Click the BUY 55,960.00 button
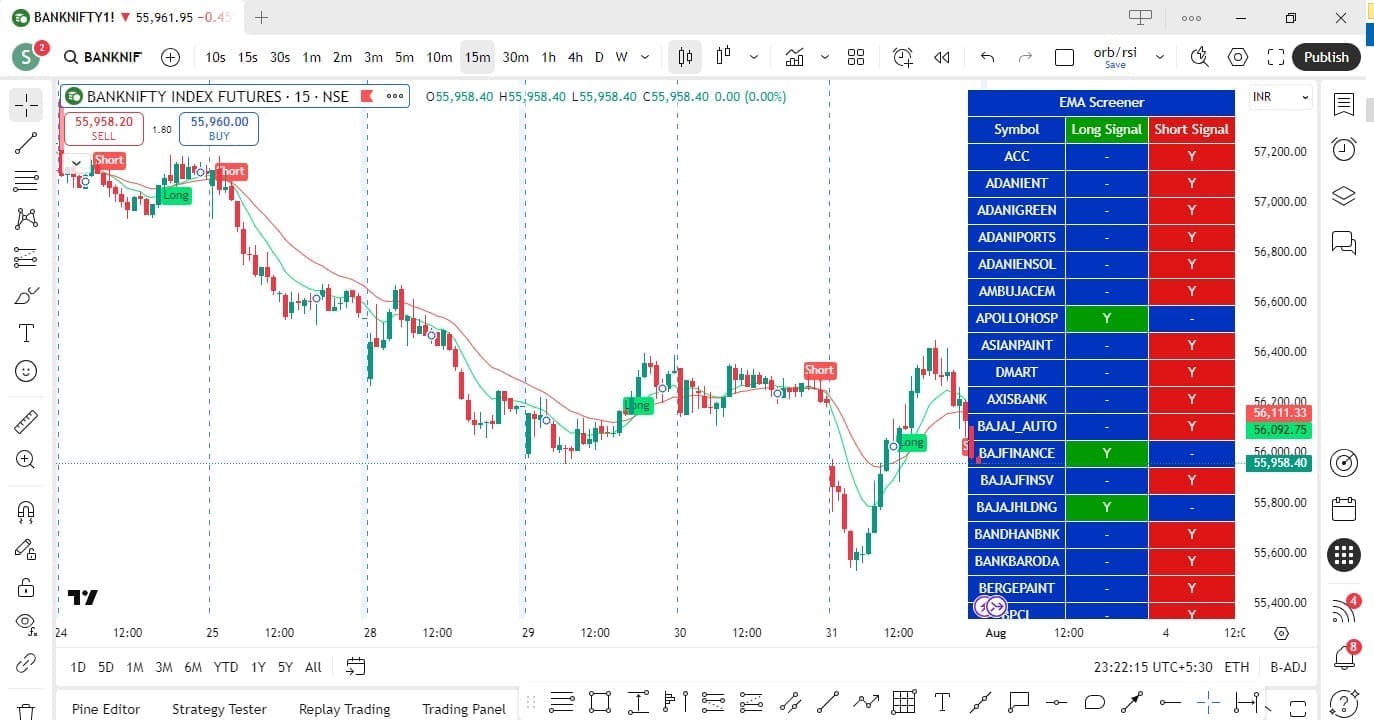The image size is (1374, 720). [x=219, y=128]
